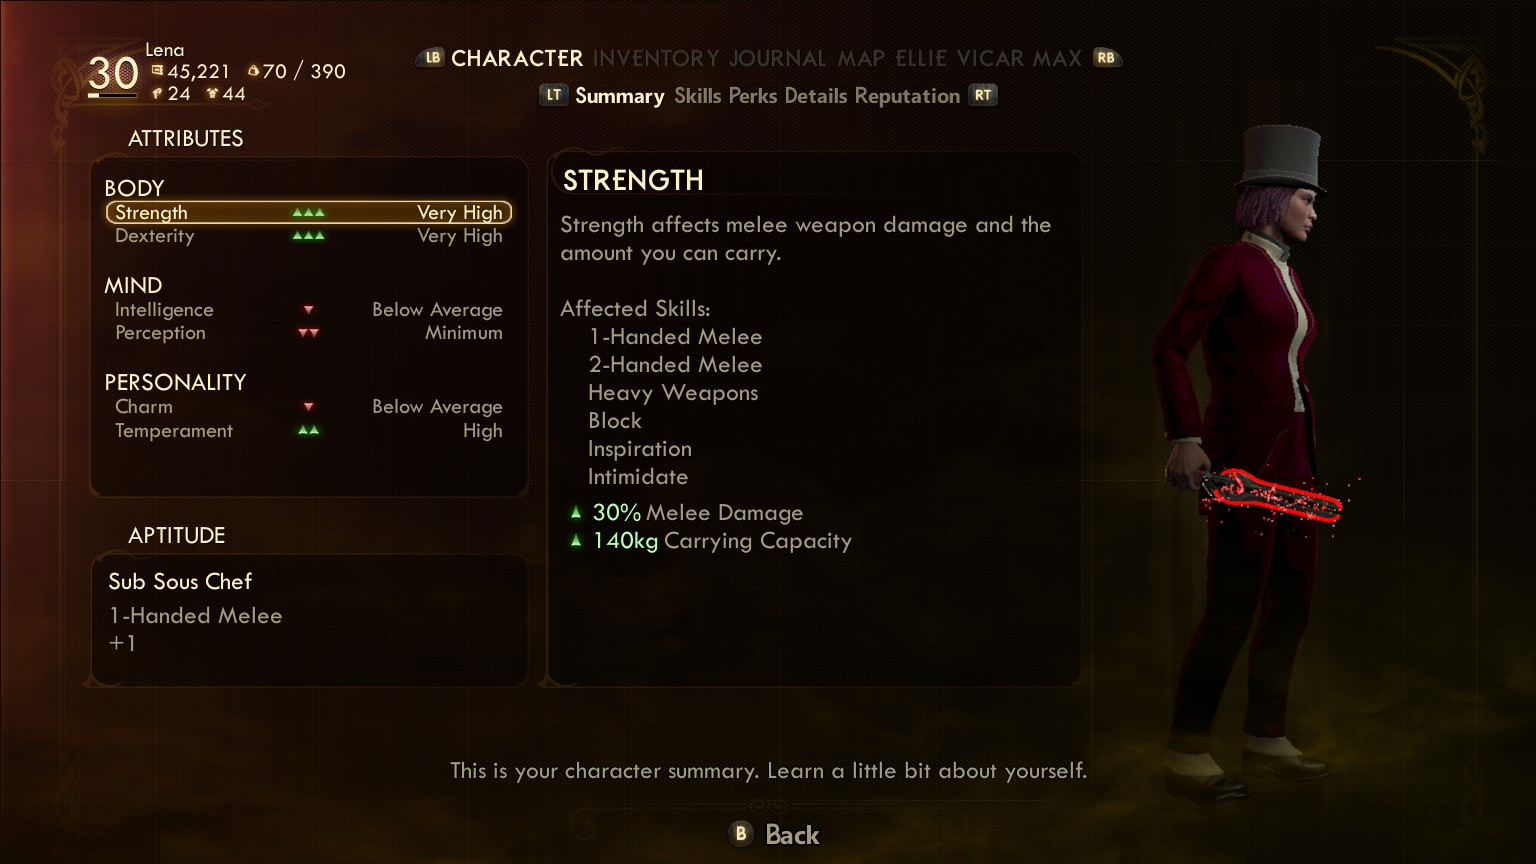Click the B button icon
This screenshot has height=864, width=1536.
coord(741,833)
